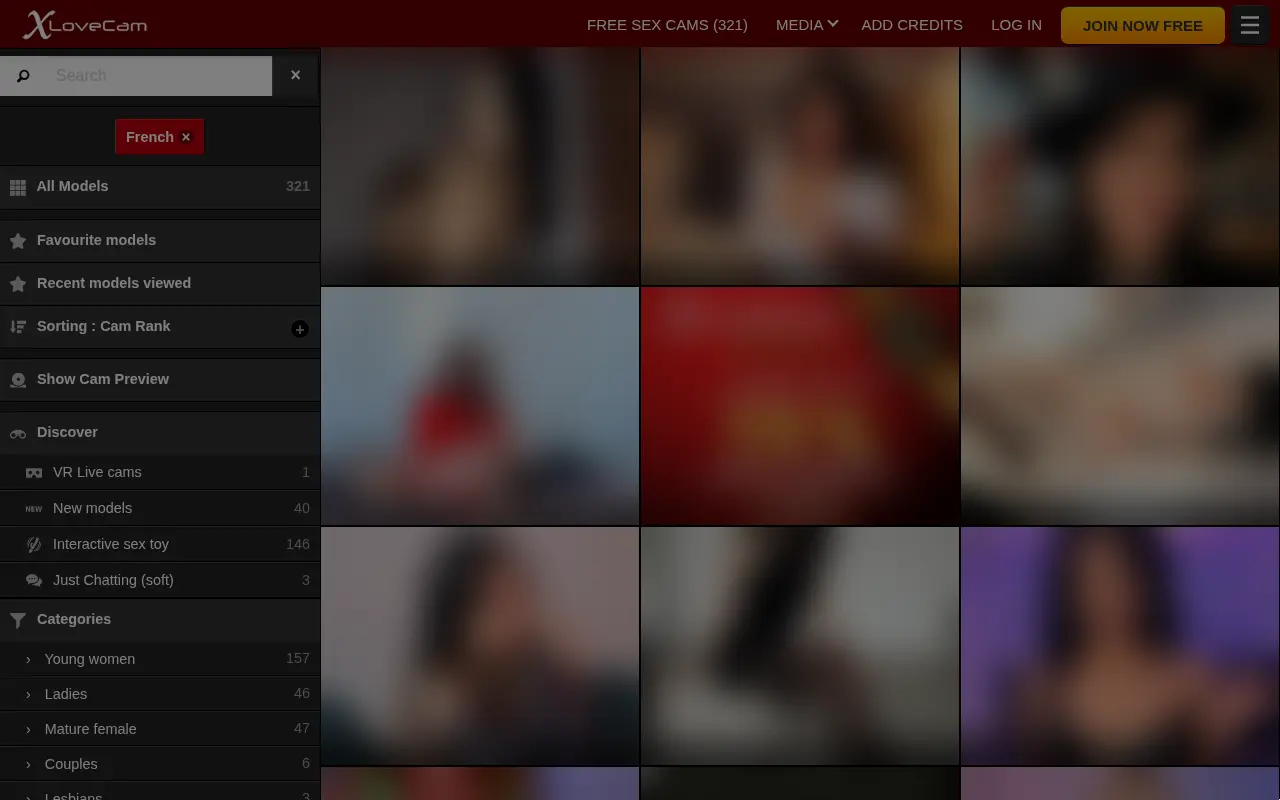Select the Mature female category

[160, 729]
